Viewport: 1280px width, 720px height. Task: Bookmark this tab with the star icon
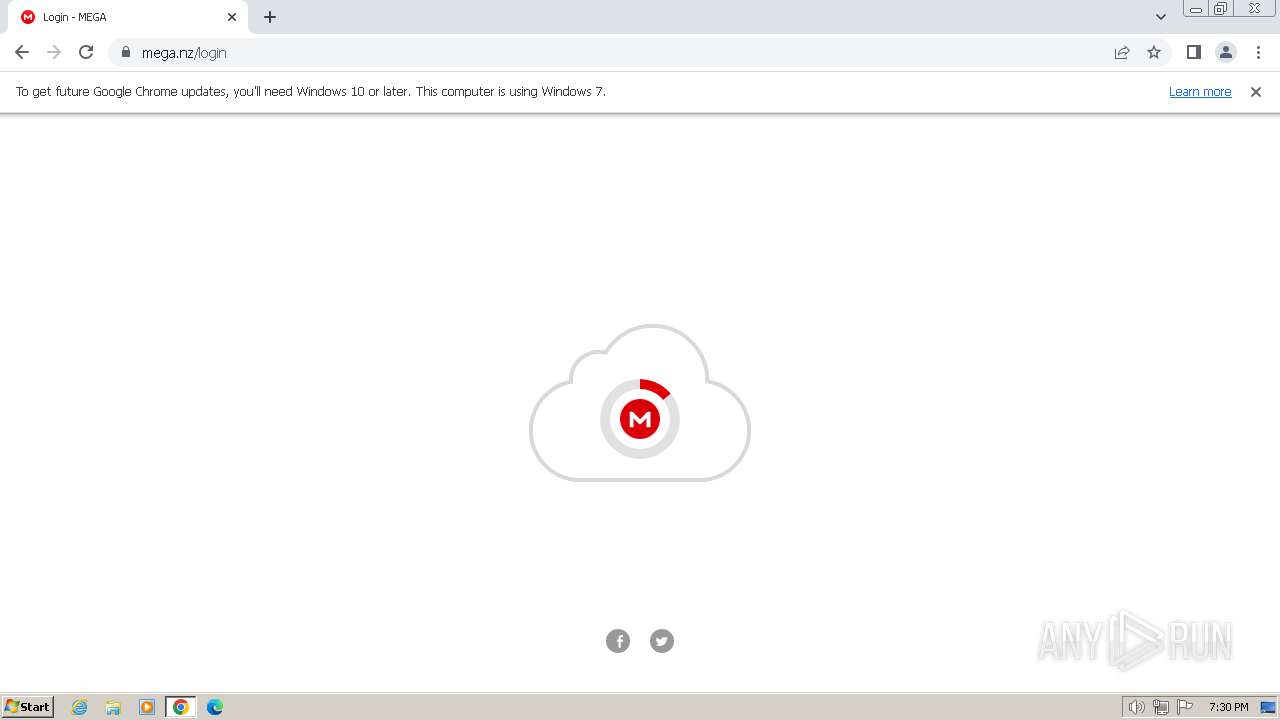pos(1154,53)
